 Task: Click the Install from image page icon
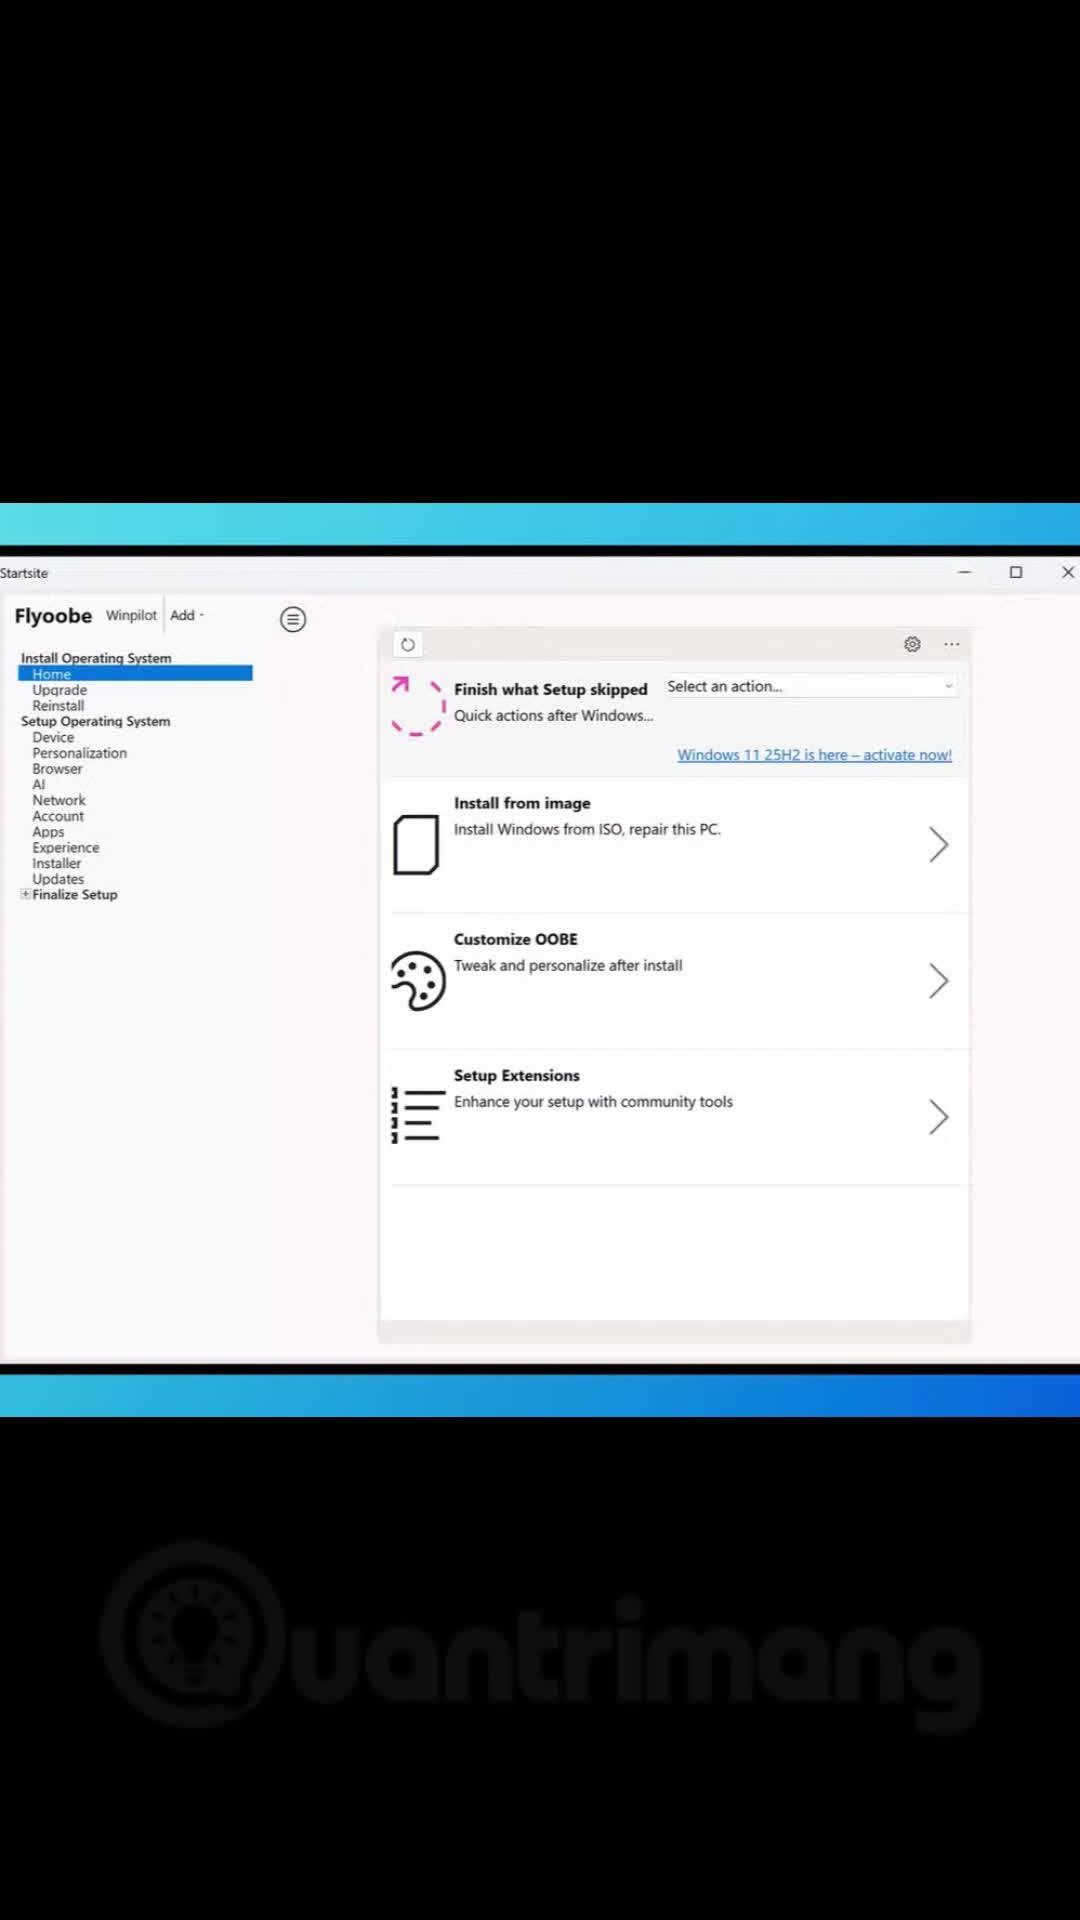pos(416,845)
